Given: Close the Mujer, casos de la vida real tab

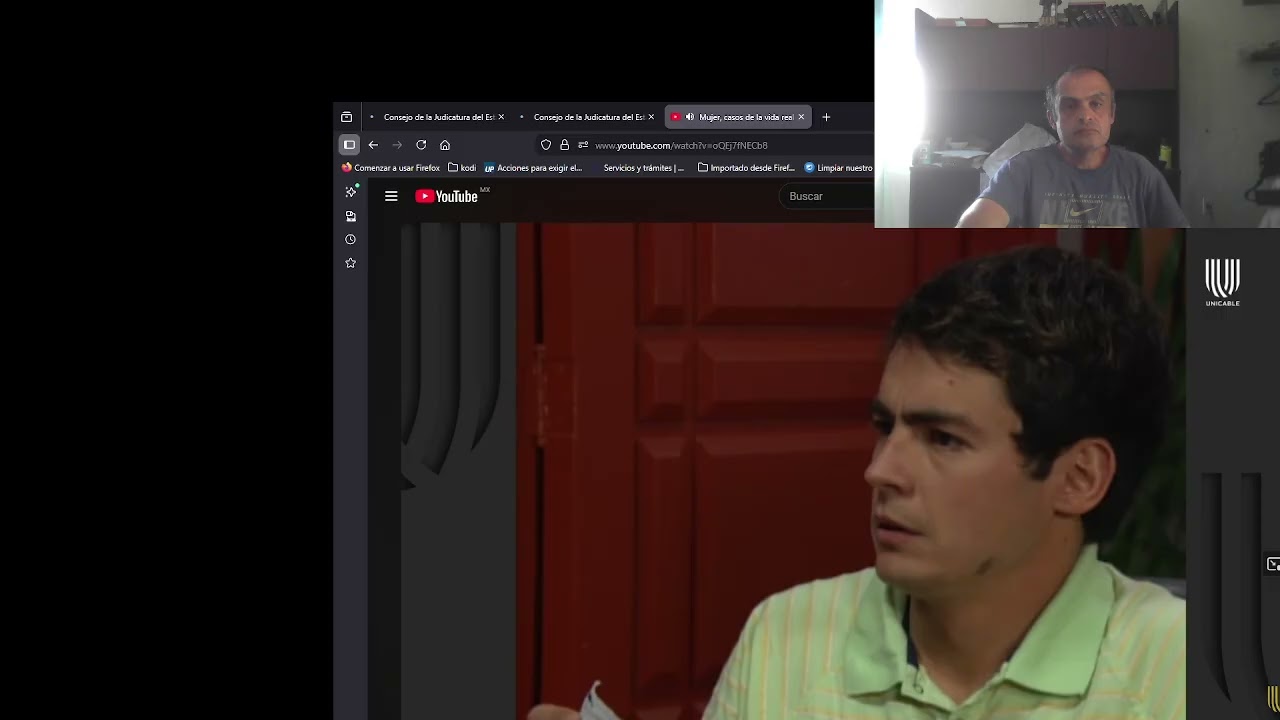Looking at the screenshot, I should [801, 117].
